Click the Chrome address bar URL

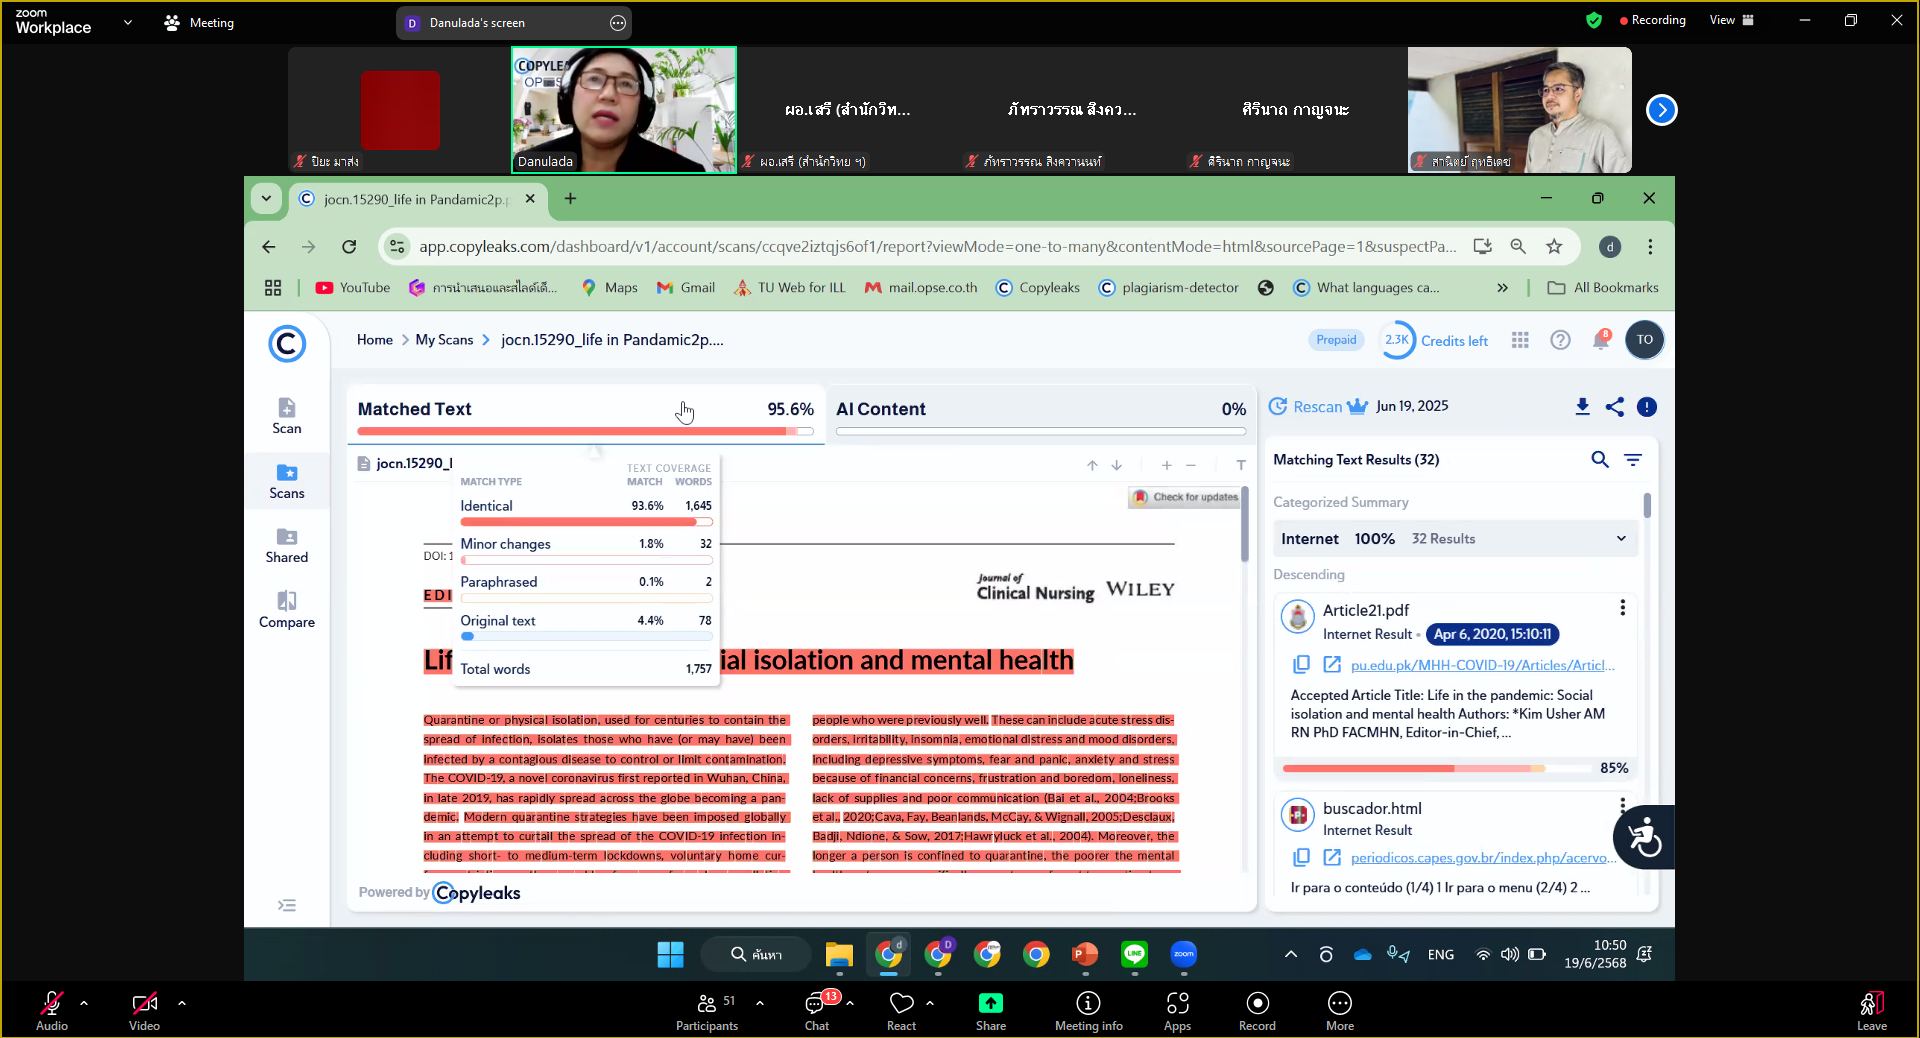(x=937, y=246)
